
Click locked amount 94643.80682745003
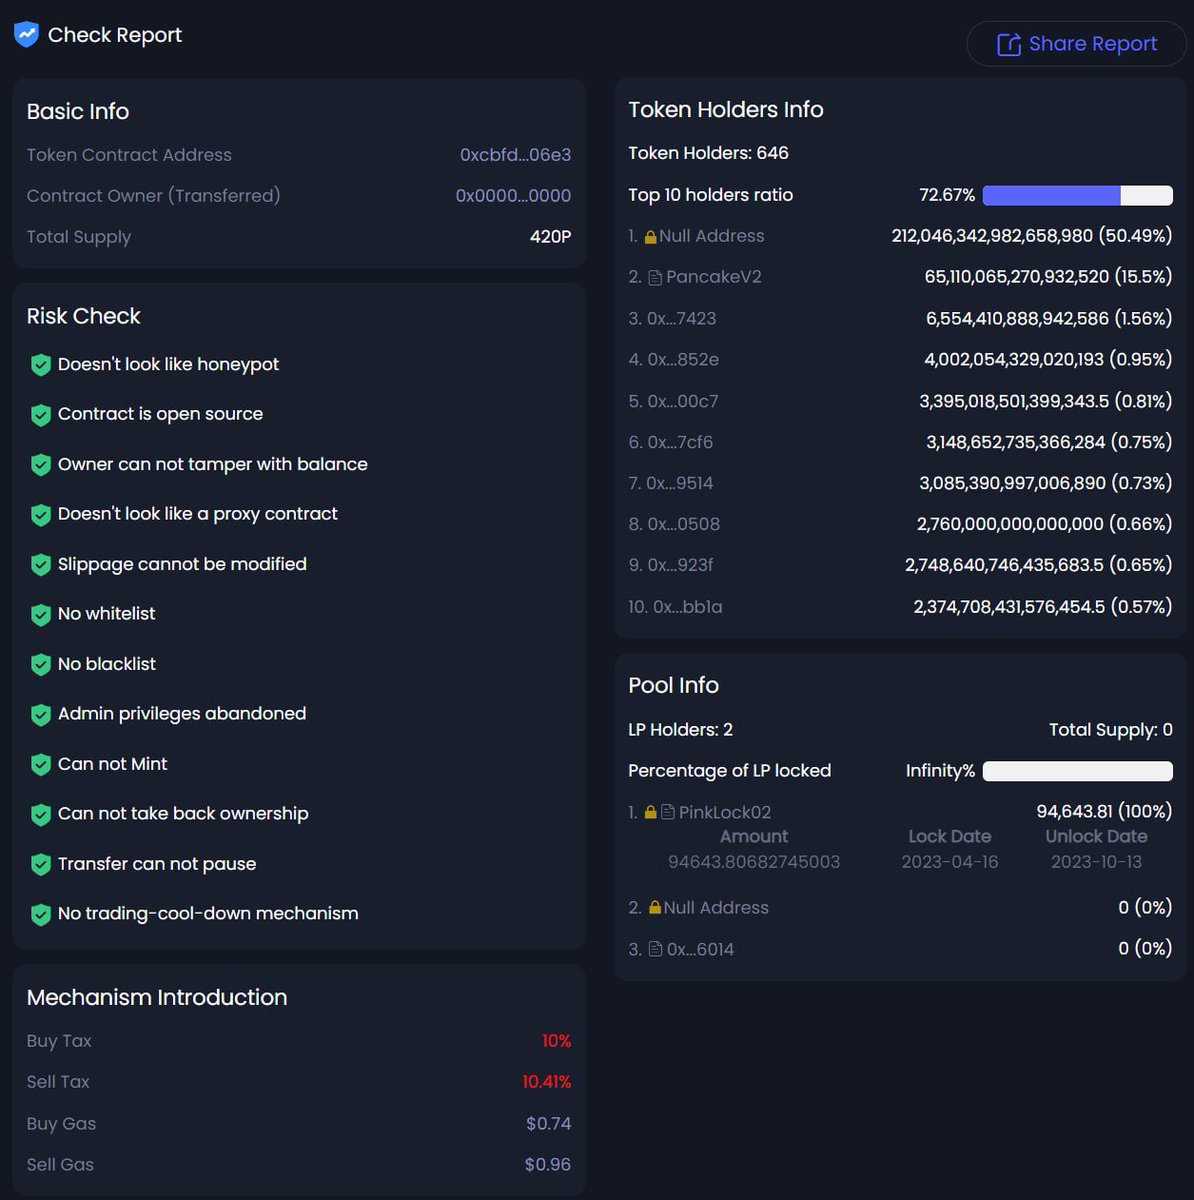click(754, 862)
